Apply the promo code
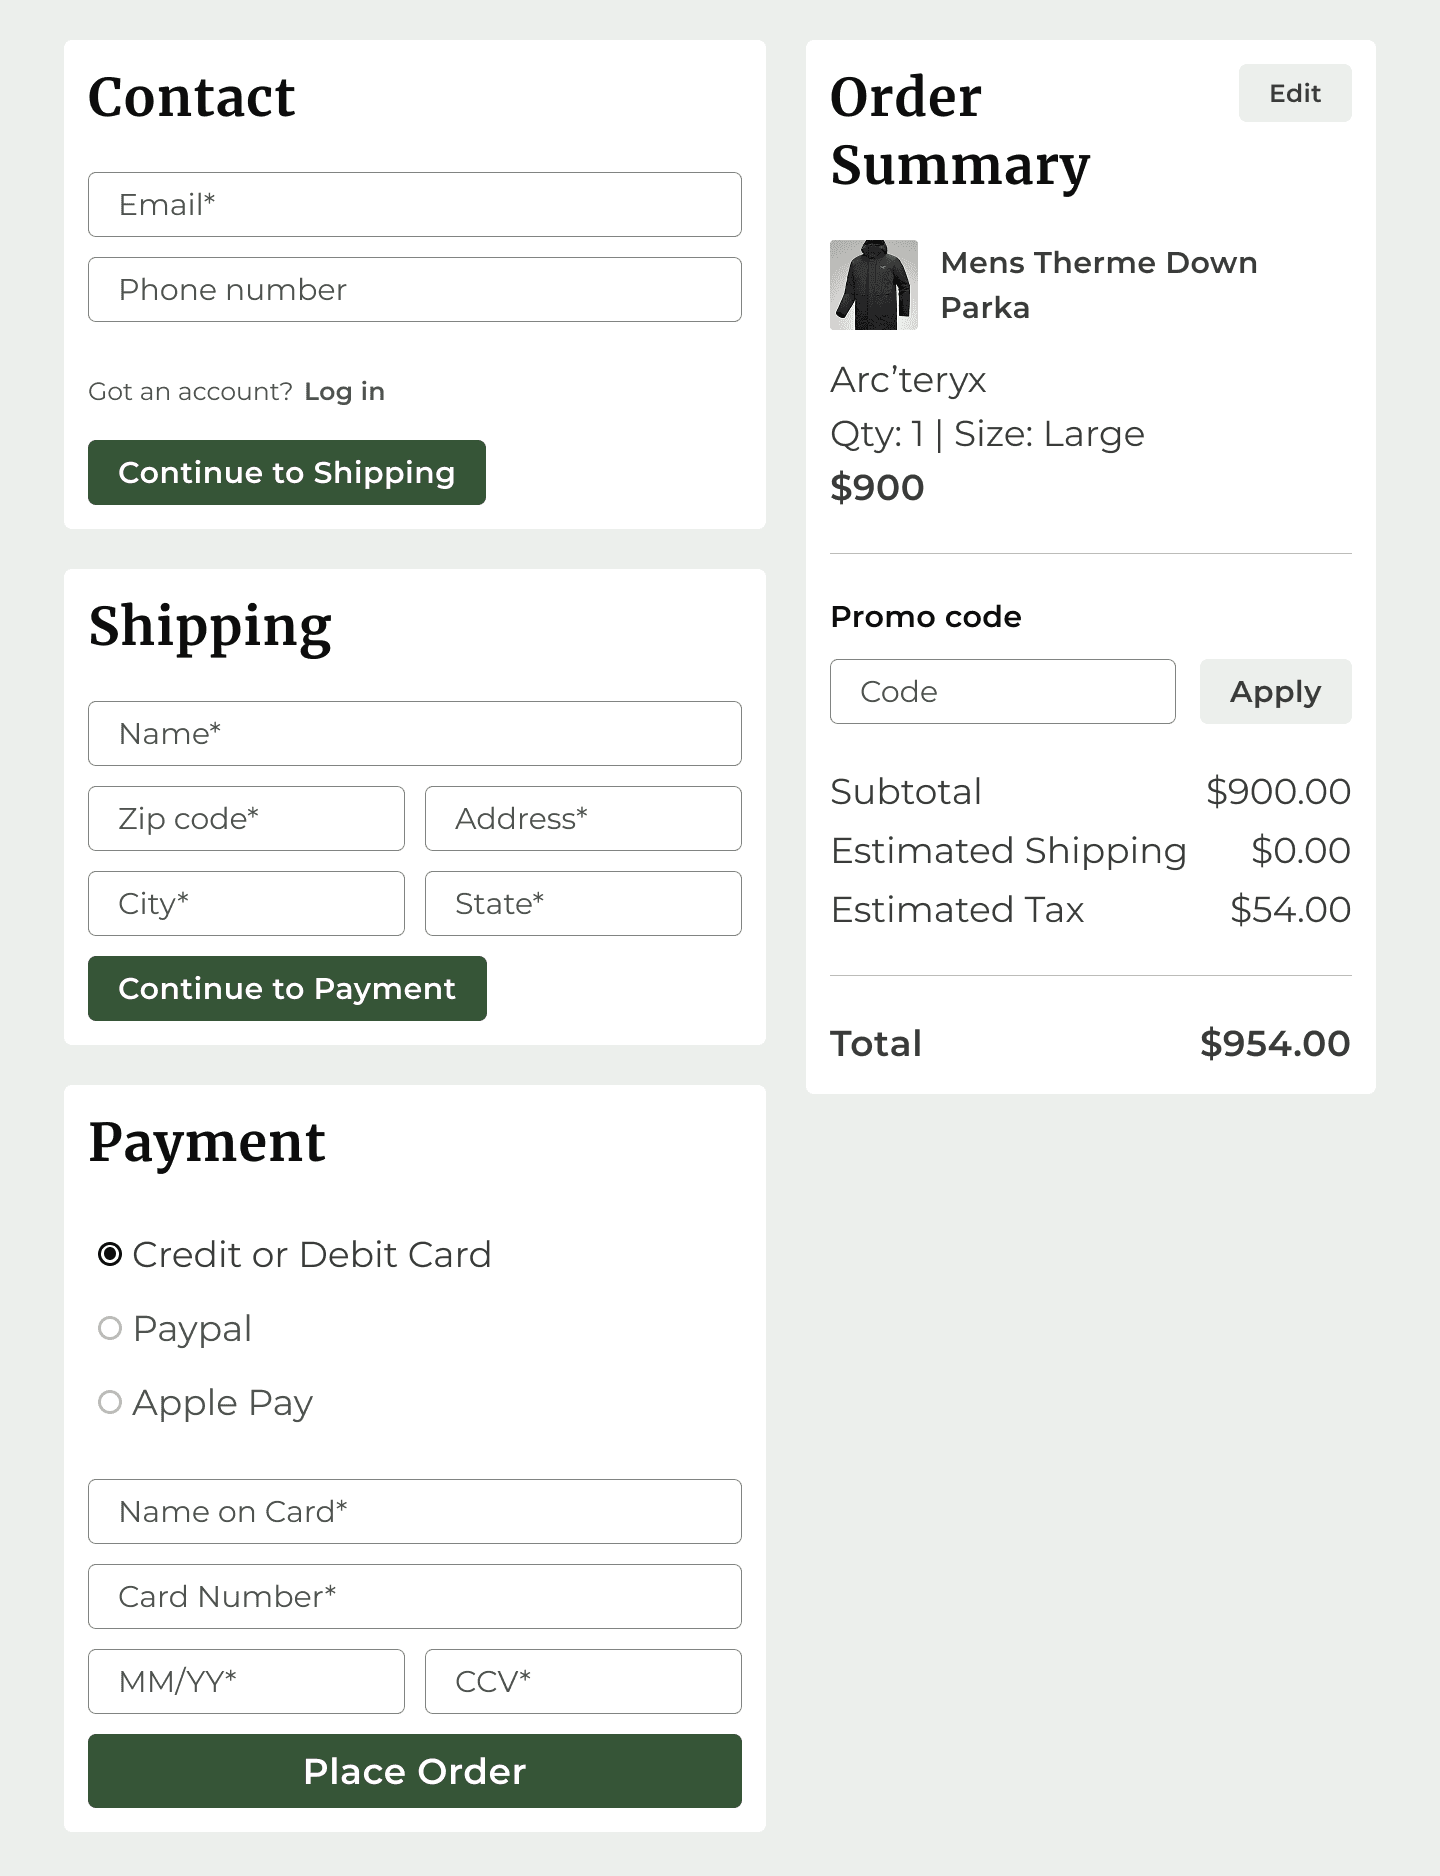This screenshot has width=1440, height=1876. (1275, 691)
